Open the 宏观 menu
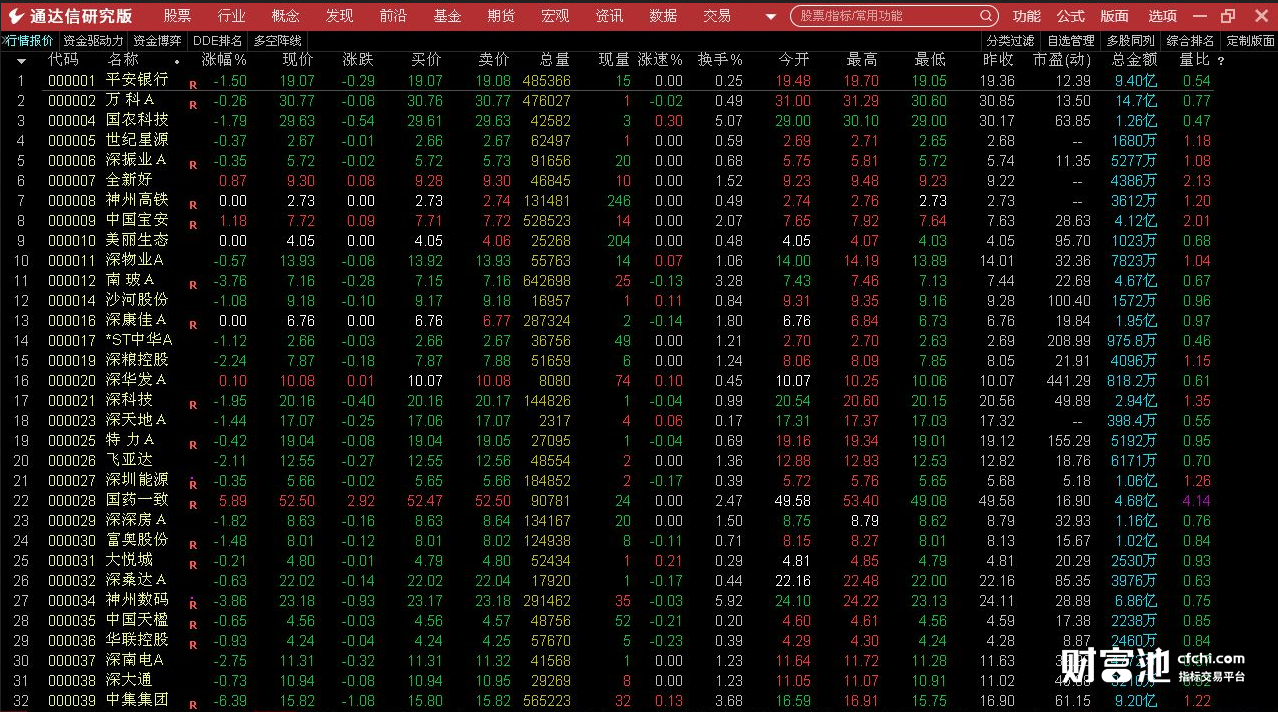Screen dimensions: 1278x712 [x=555, y=16]
